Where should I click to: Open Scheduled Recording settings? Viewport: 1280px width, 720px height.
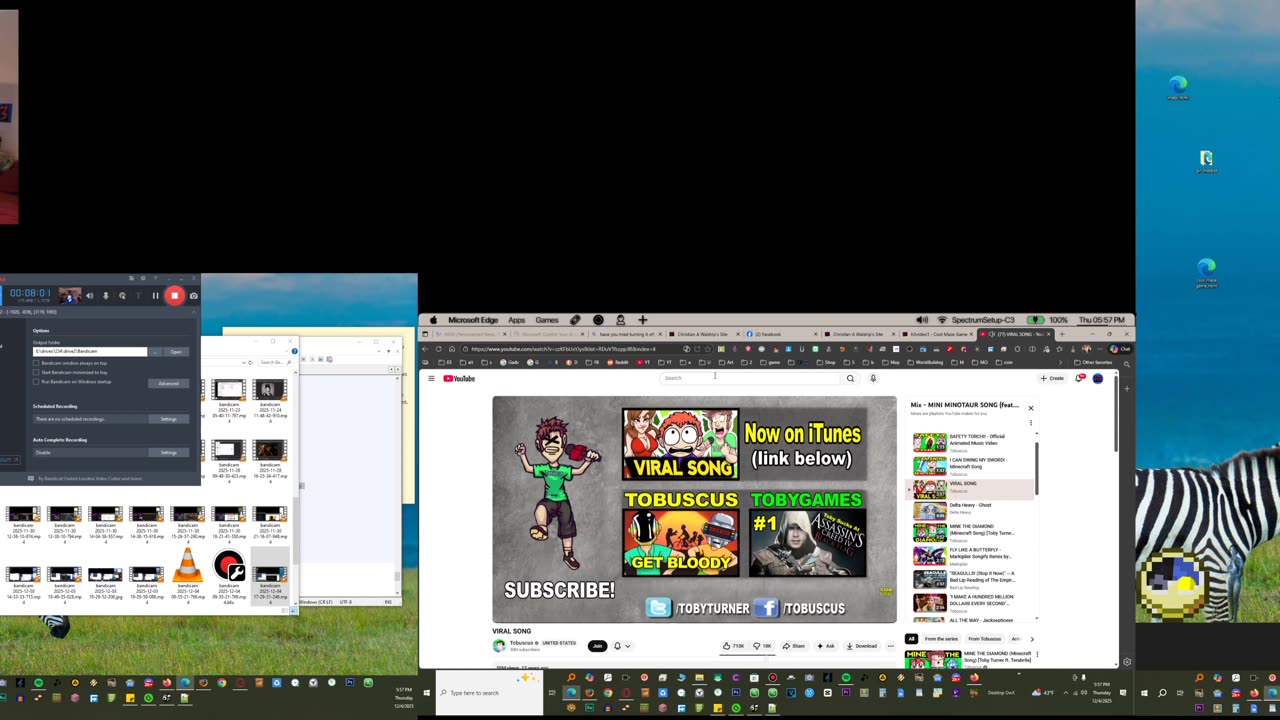point(168,419)
